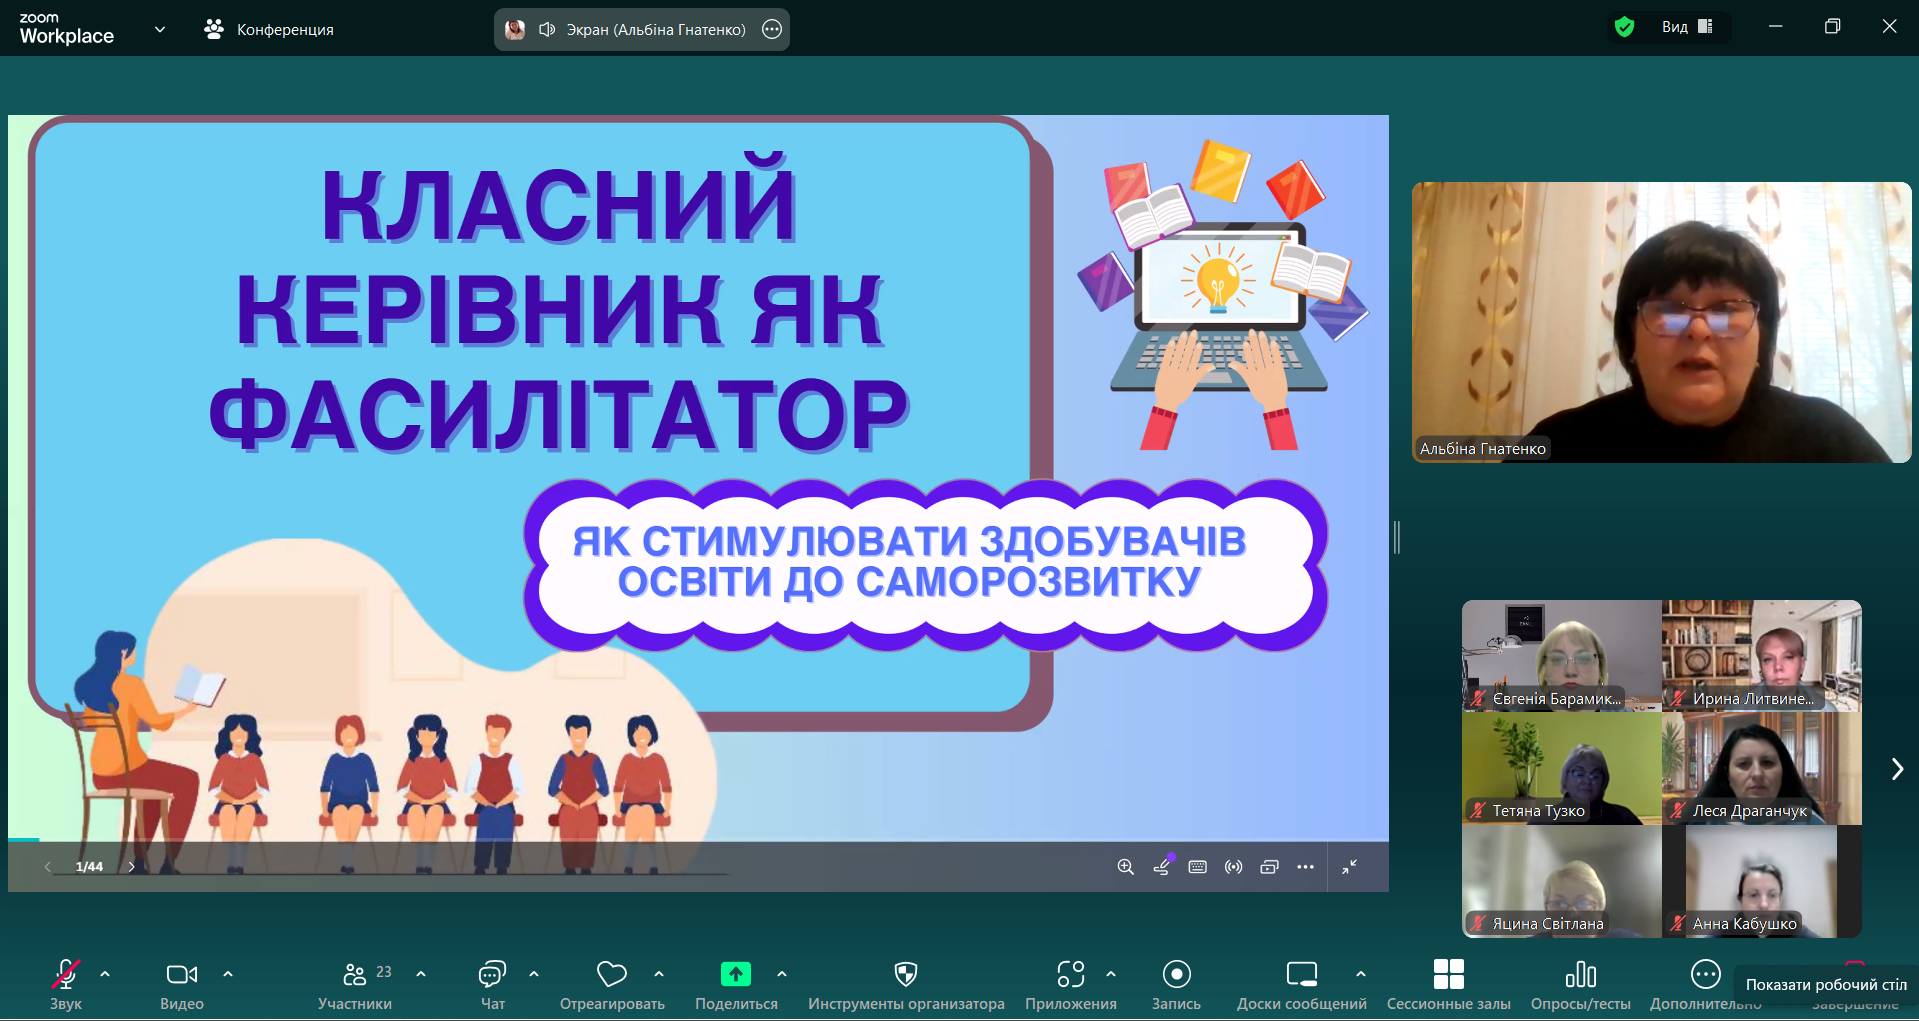
Task: Start recording with the Запись button
Action: (x=1176, y=984)
